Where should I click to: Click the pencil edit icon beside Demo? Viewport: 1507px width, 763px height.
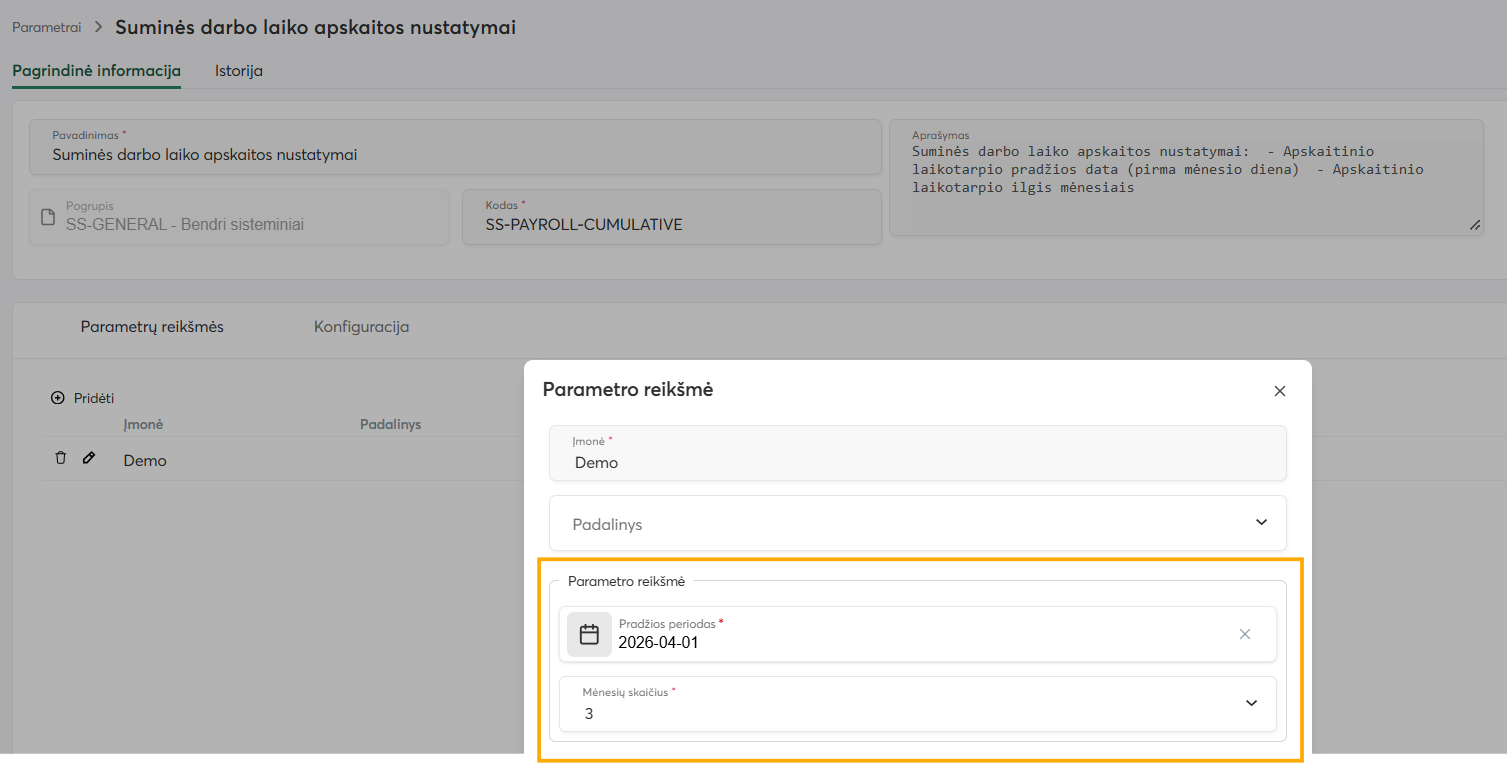click(x=89, y=458)
